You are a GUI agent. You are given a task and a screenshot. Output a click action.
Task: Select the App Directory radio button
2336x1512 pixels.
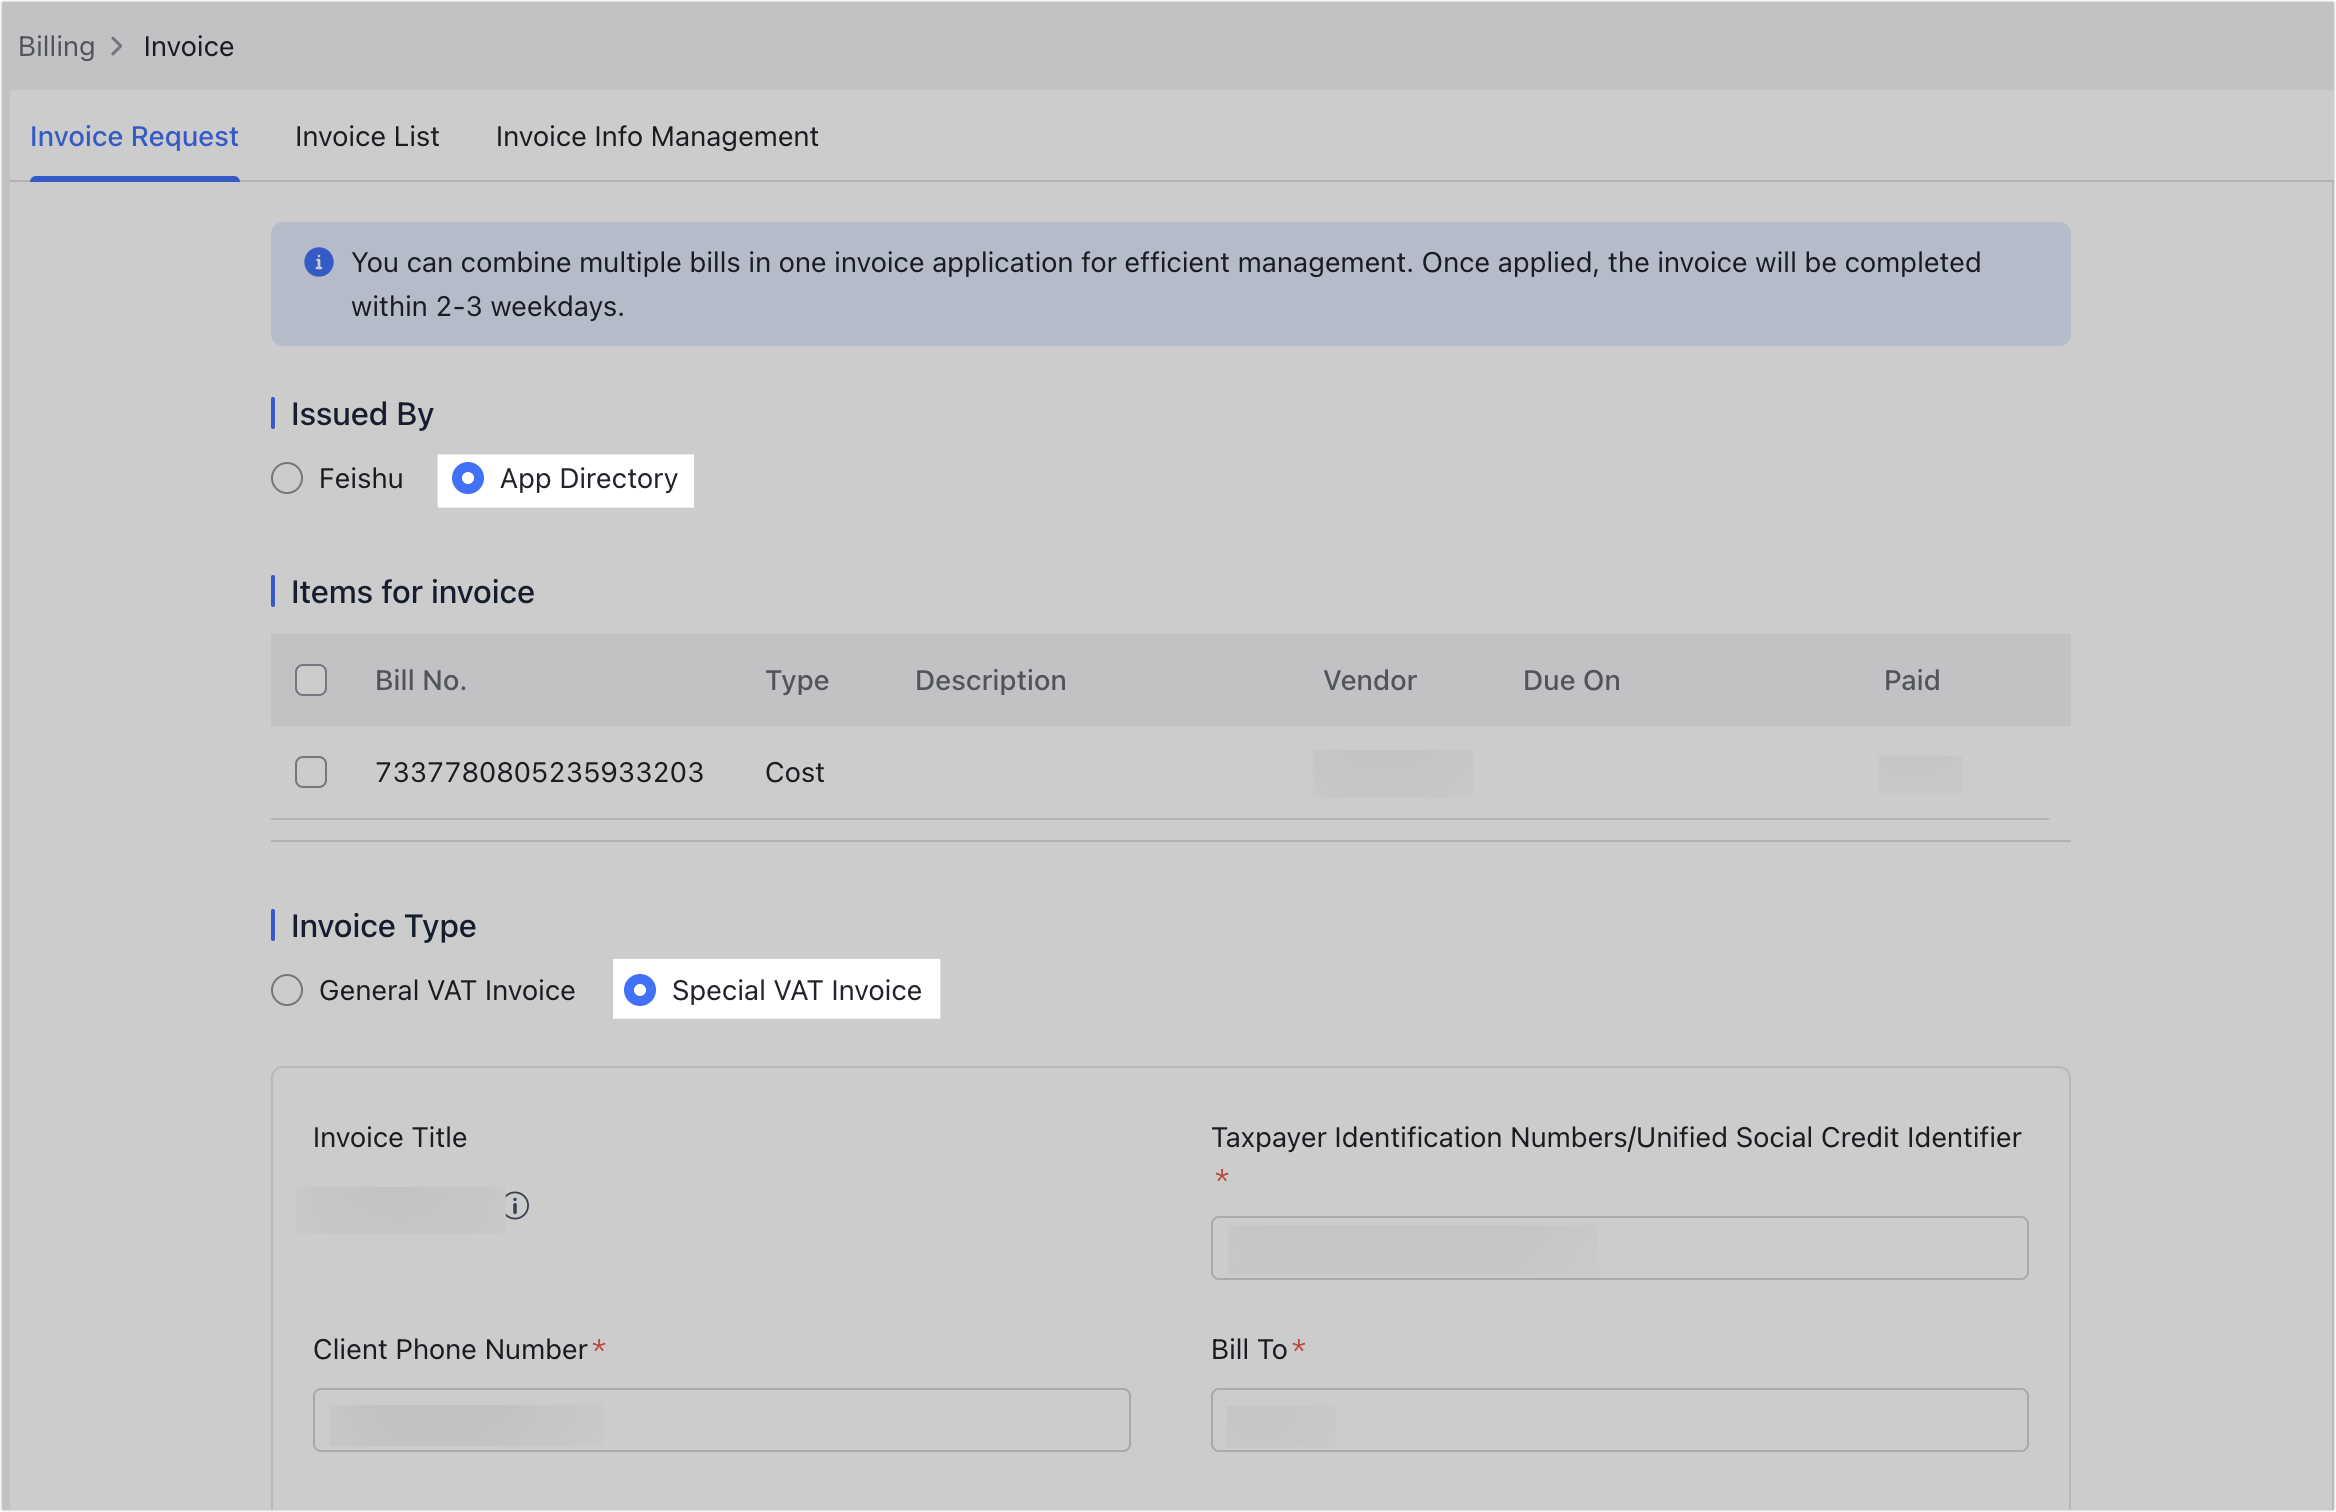pyautogui.click(x=467, y=479)
